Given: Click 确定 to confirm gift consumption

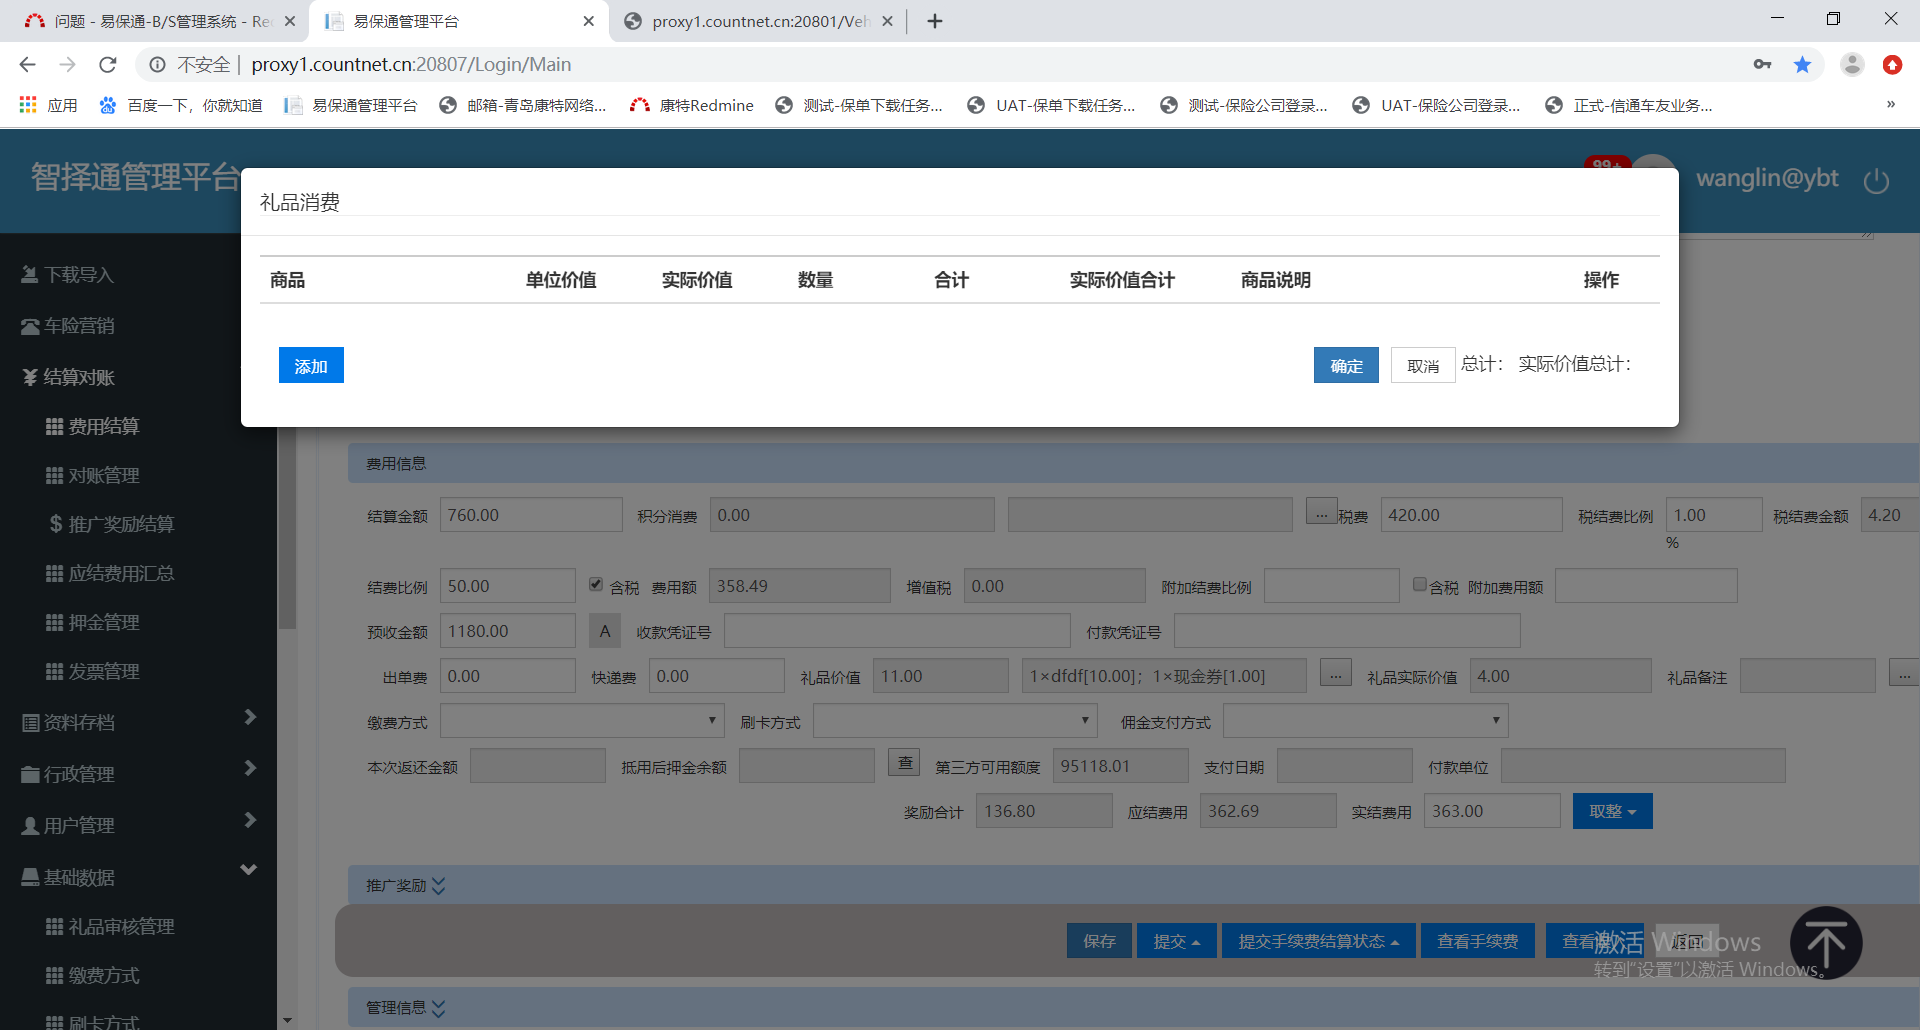Looking at the screenshot, I should pos(1346,366).
